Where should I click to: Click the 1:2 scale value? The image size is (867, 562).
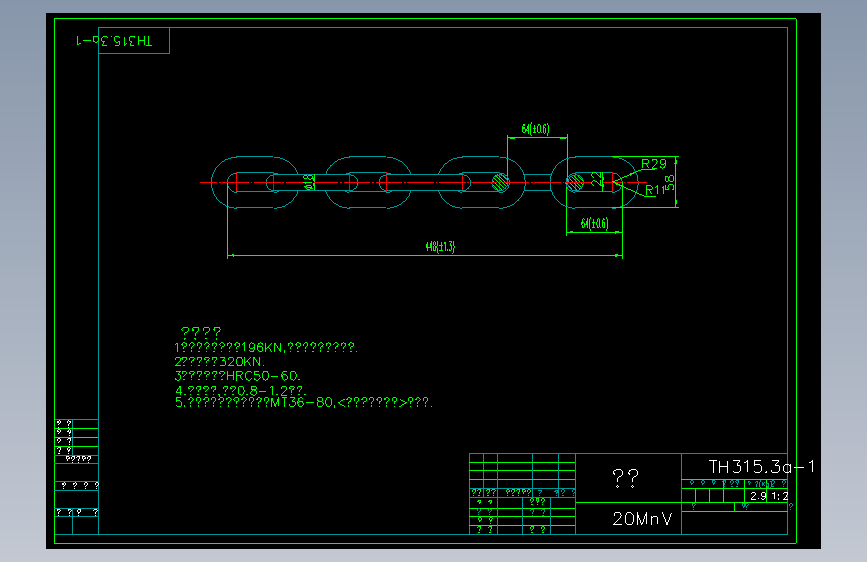pos(779,496)
